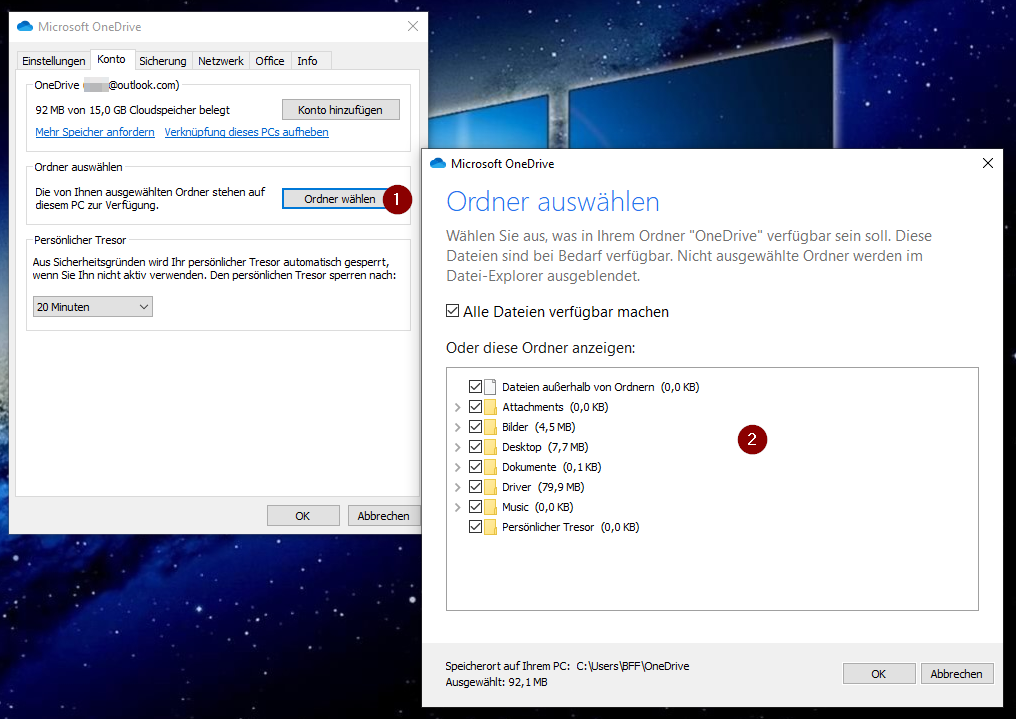Expand the Bilder folder tree
This screenshot has width=1016, height=719.
(457, 428)
